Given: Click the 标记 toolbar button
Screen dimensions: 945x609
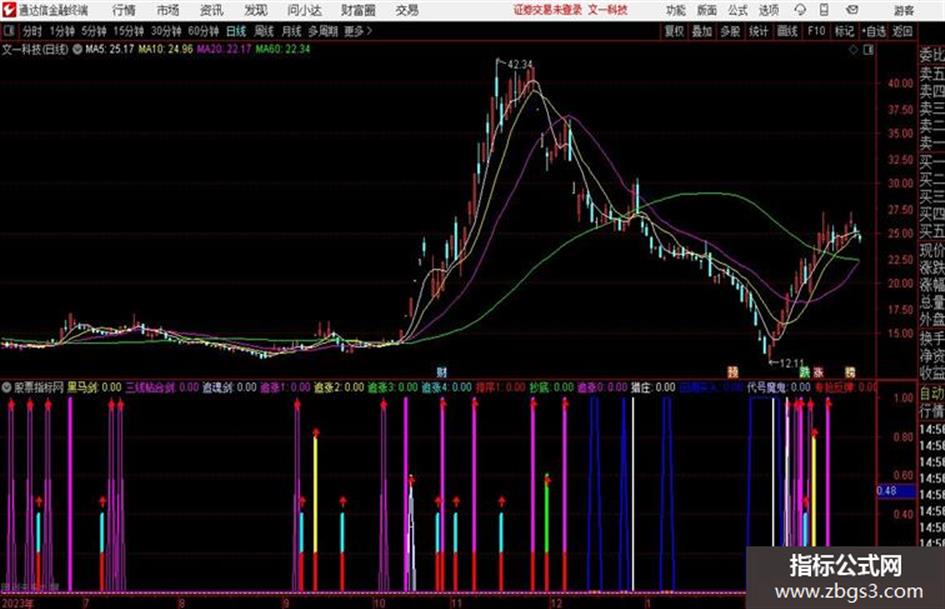Looking at the screenshot, I should pos(844,31).
